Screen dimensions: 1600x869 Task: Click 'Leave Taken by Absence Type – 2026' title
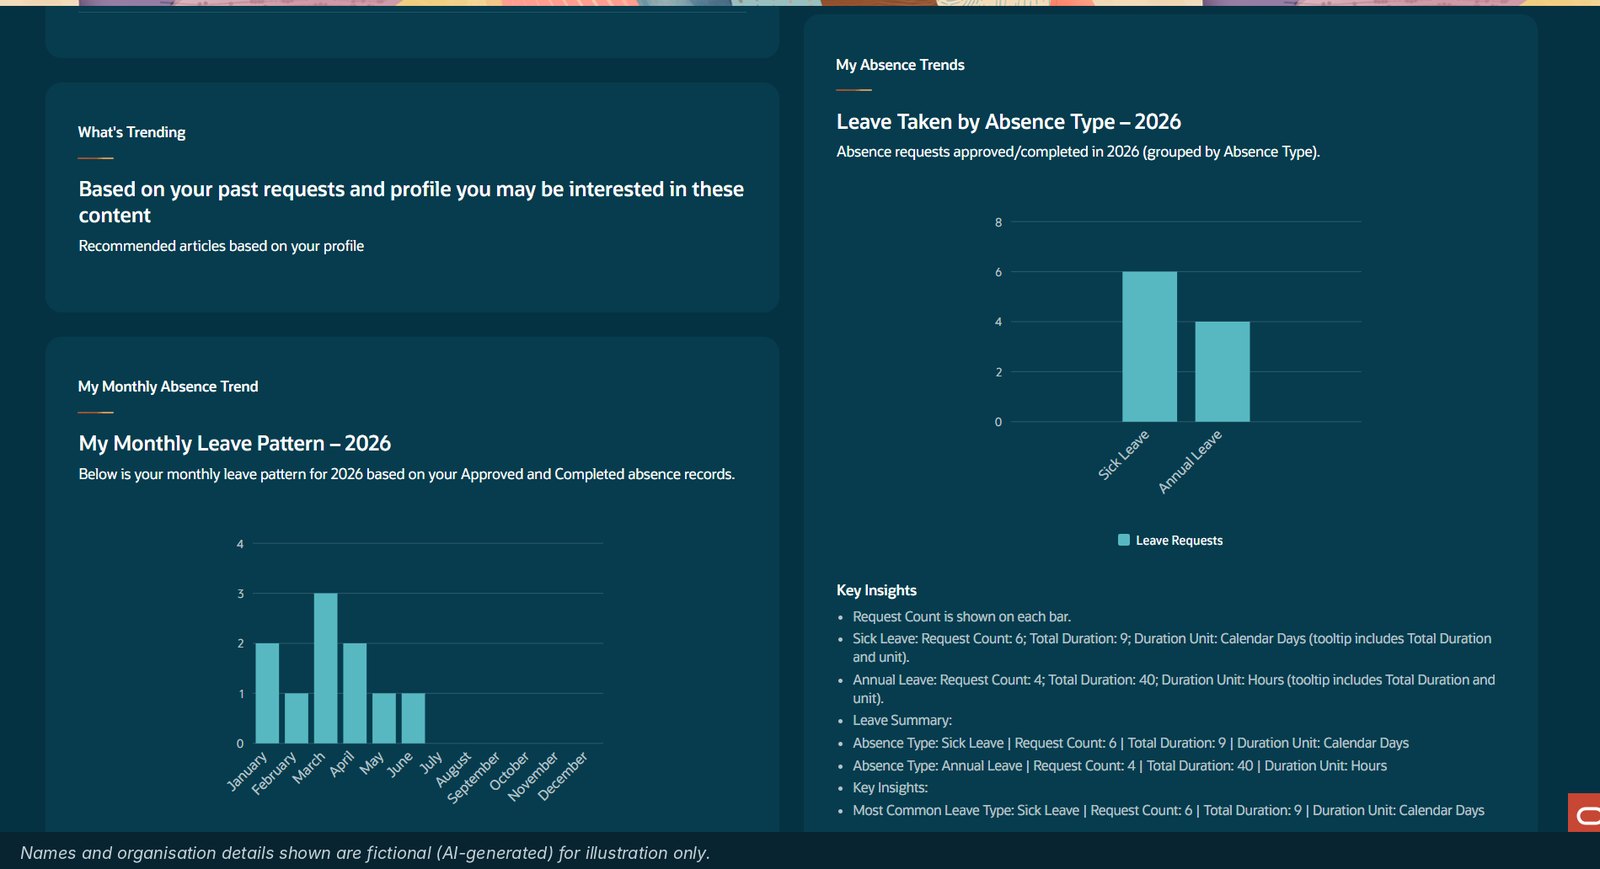point(1008,122)
